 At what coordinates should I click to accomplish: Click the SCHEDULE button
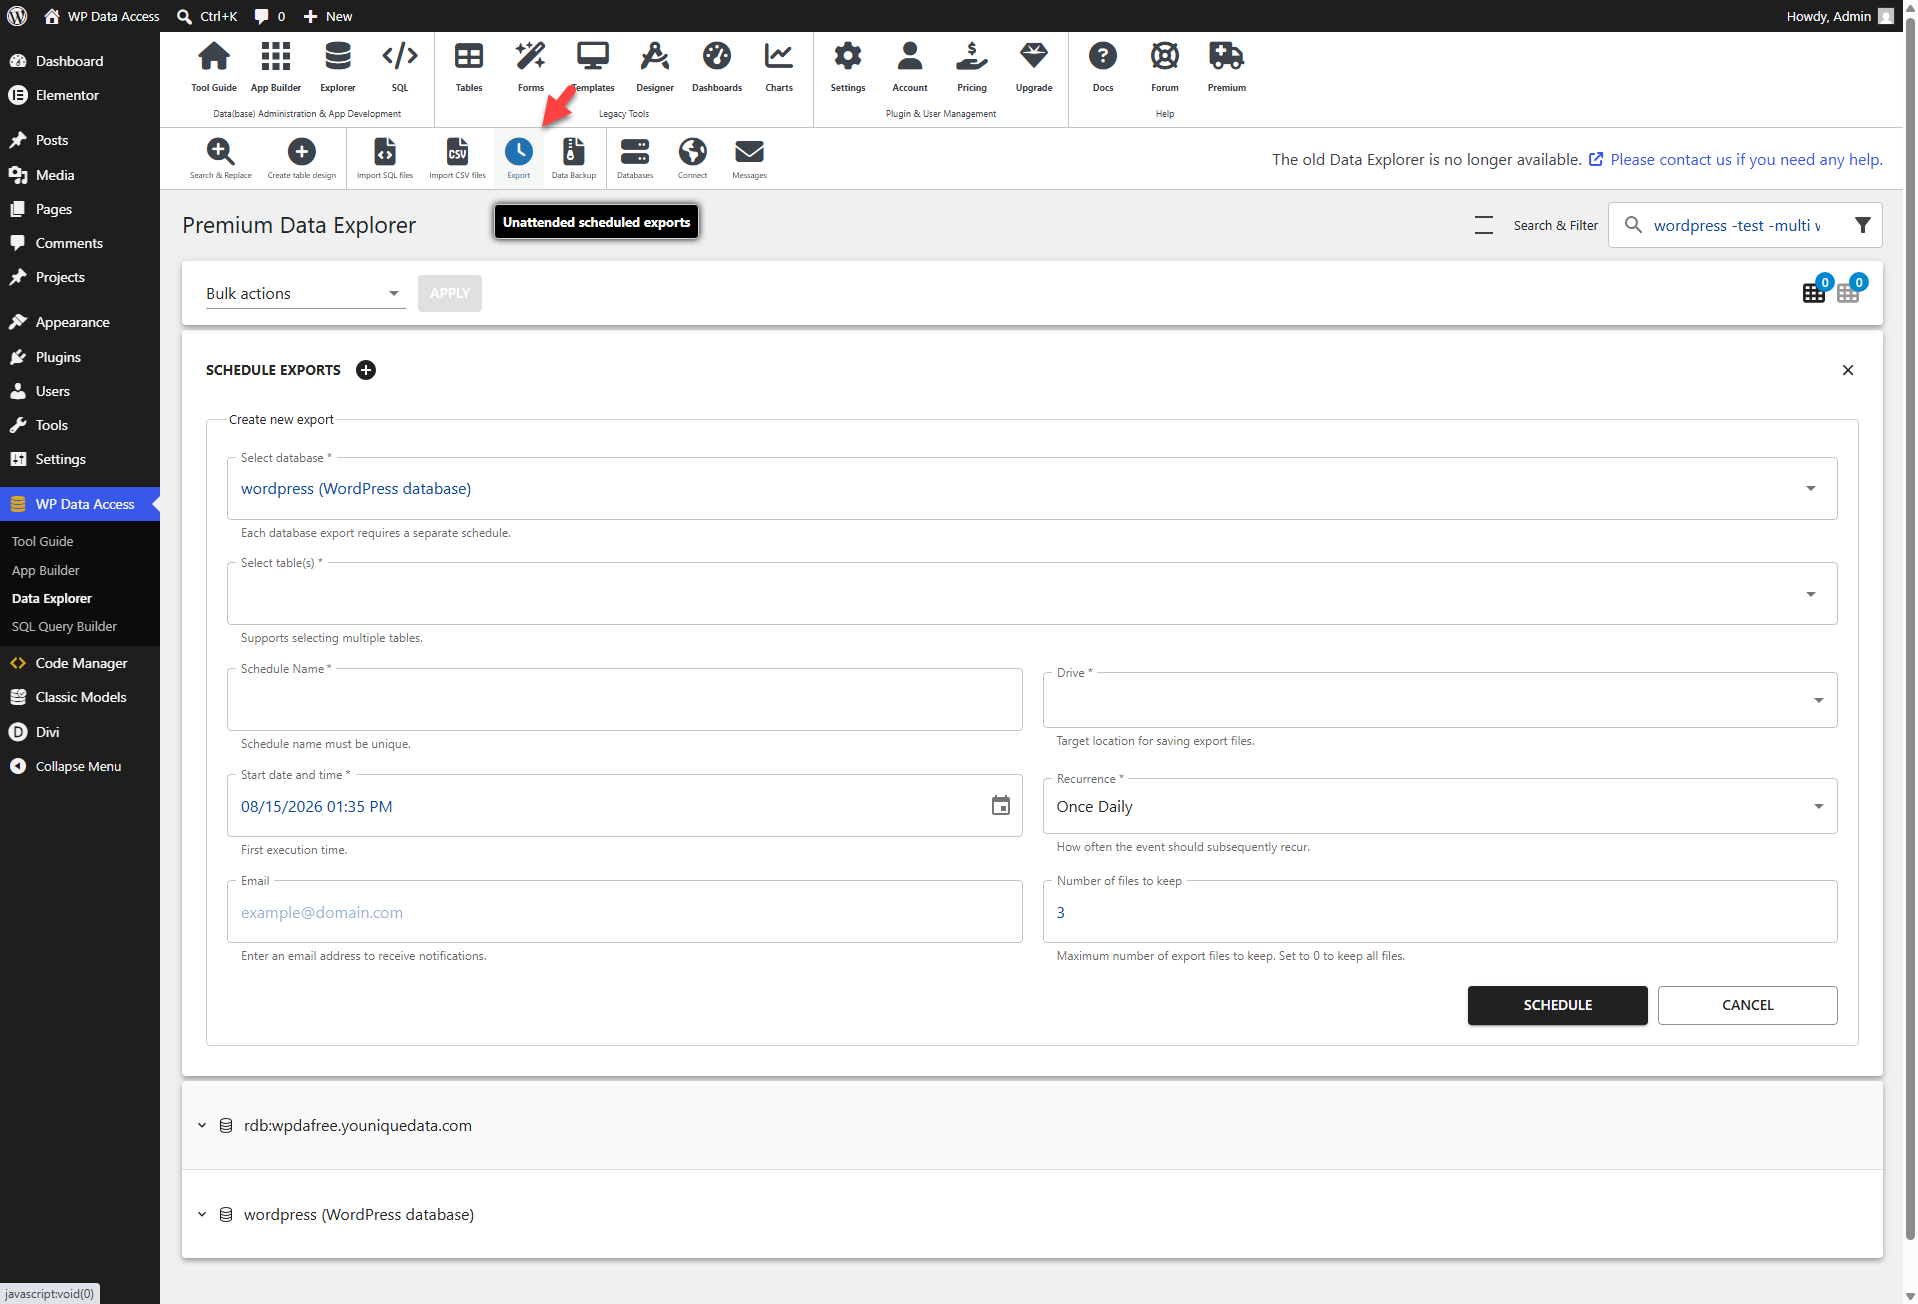1557,1005
